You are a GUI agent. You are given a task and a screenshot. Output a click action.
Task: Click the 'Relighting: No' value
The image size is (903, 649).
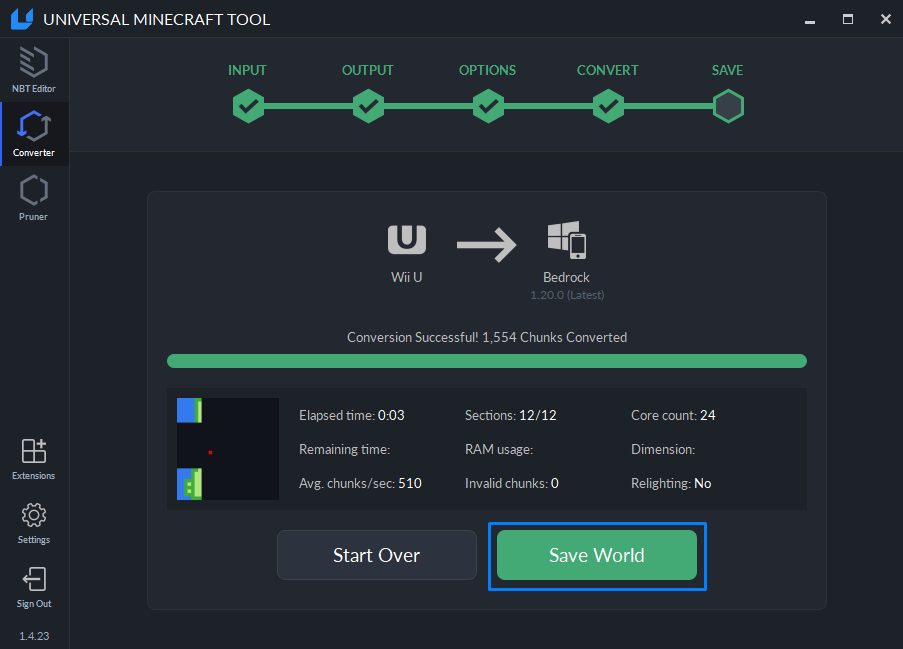[x=671, y=483]
